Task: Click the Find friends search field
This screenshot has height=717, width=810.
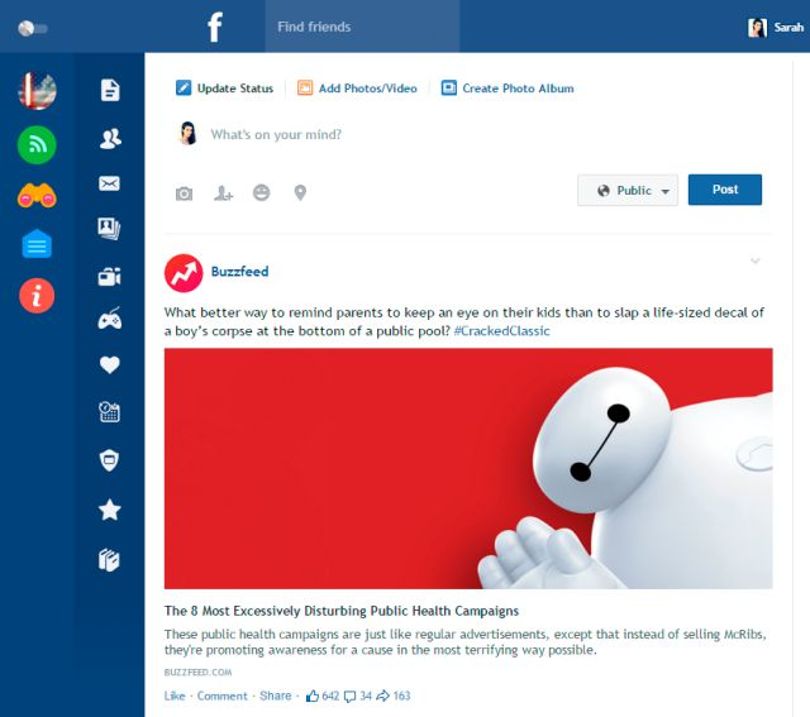Action: pyautogui.click(x=362, y=26)
